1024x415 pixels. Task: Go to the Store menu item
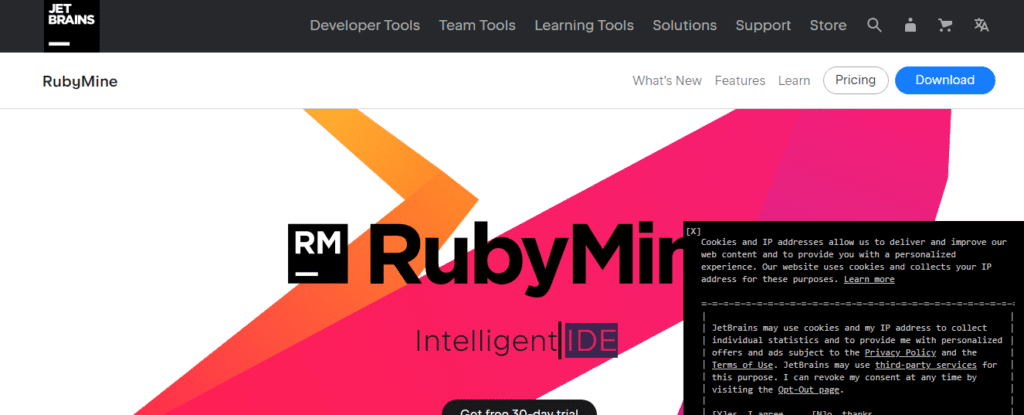pyautogui.click(x=828, y=25)
